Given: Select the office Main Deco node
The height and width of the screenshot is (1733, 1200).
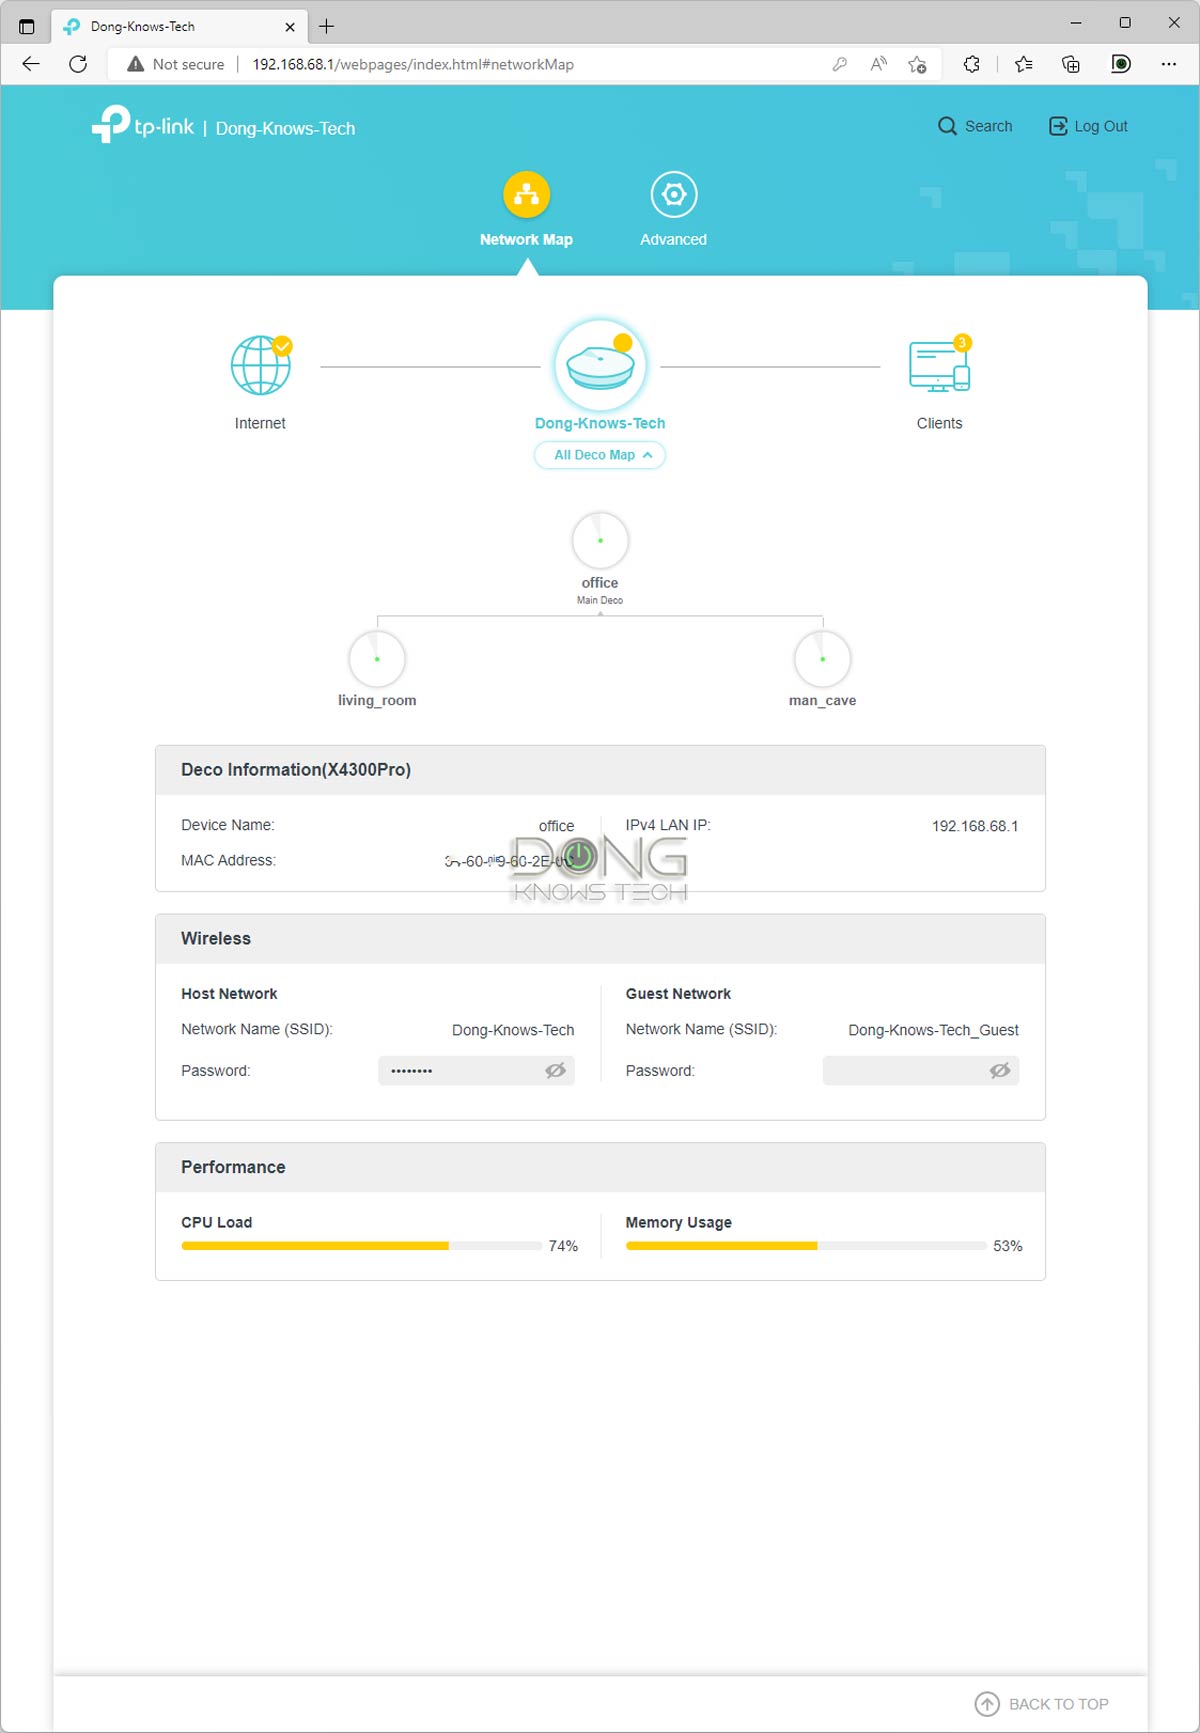Looking at the screenshot, I should pos(600,540).
